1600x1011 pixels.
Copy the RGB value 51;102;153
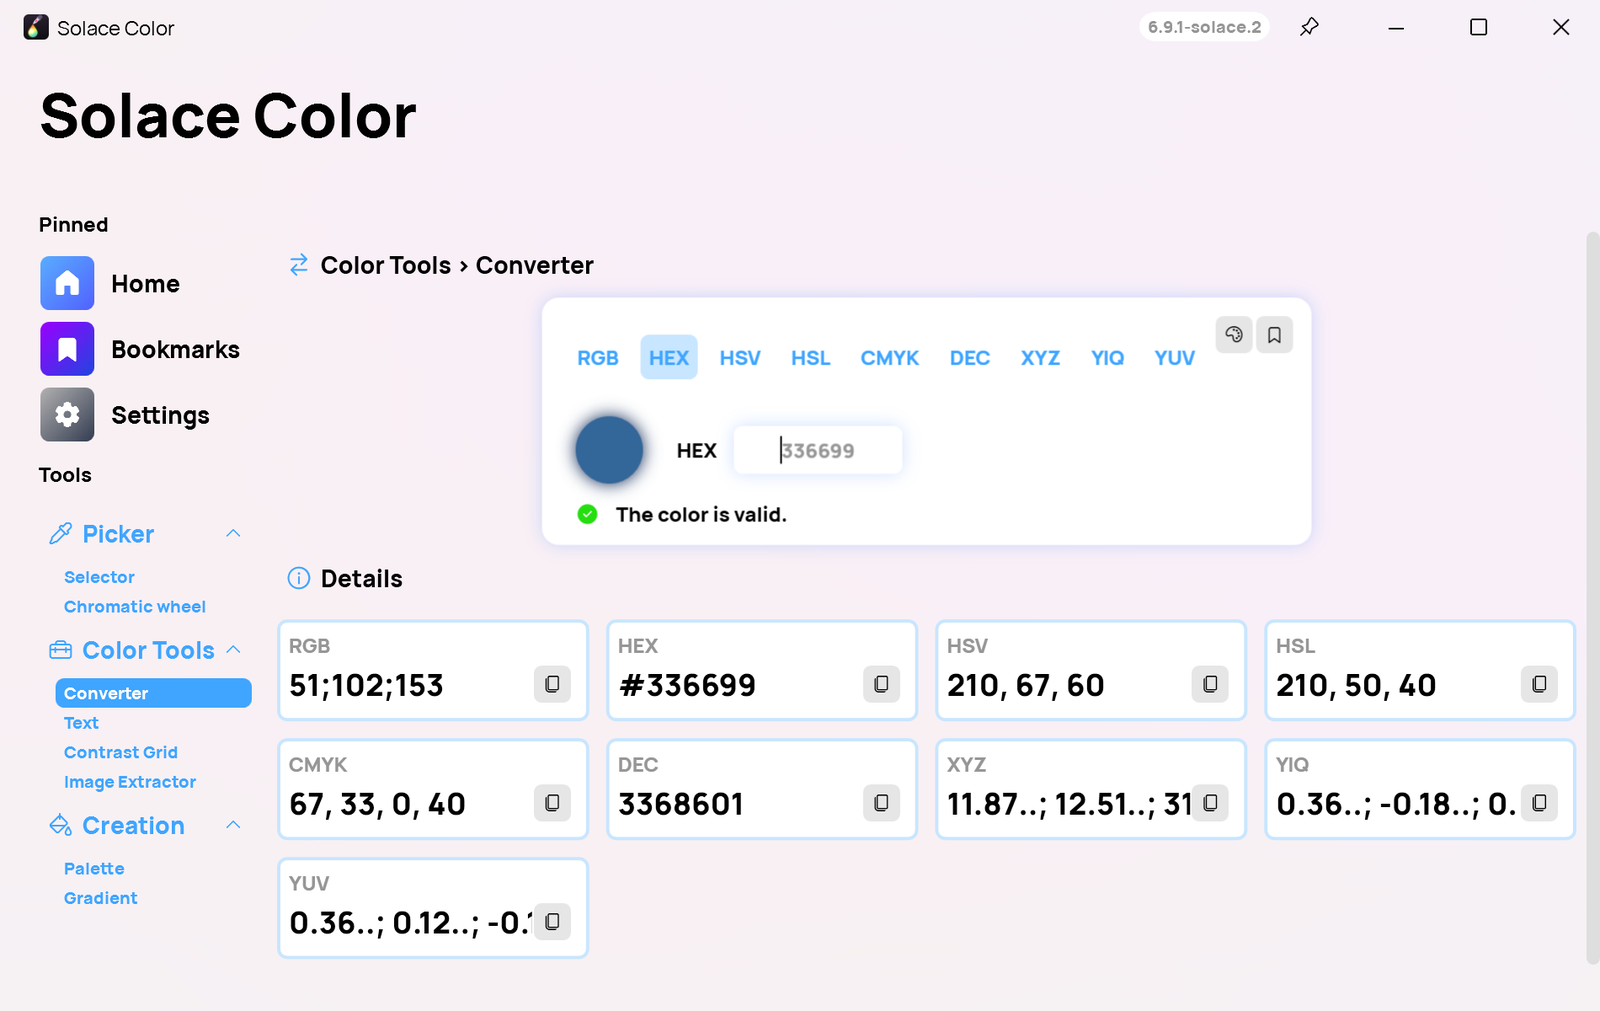(x=552, y=684)
